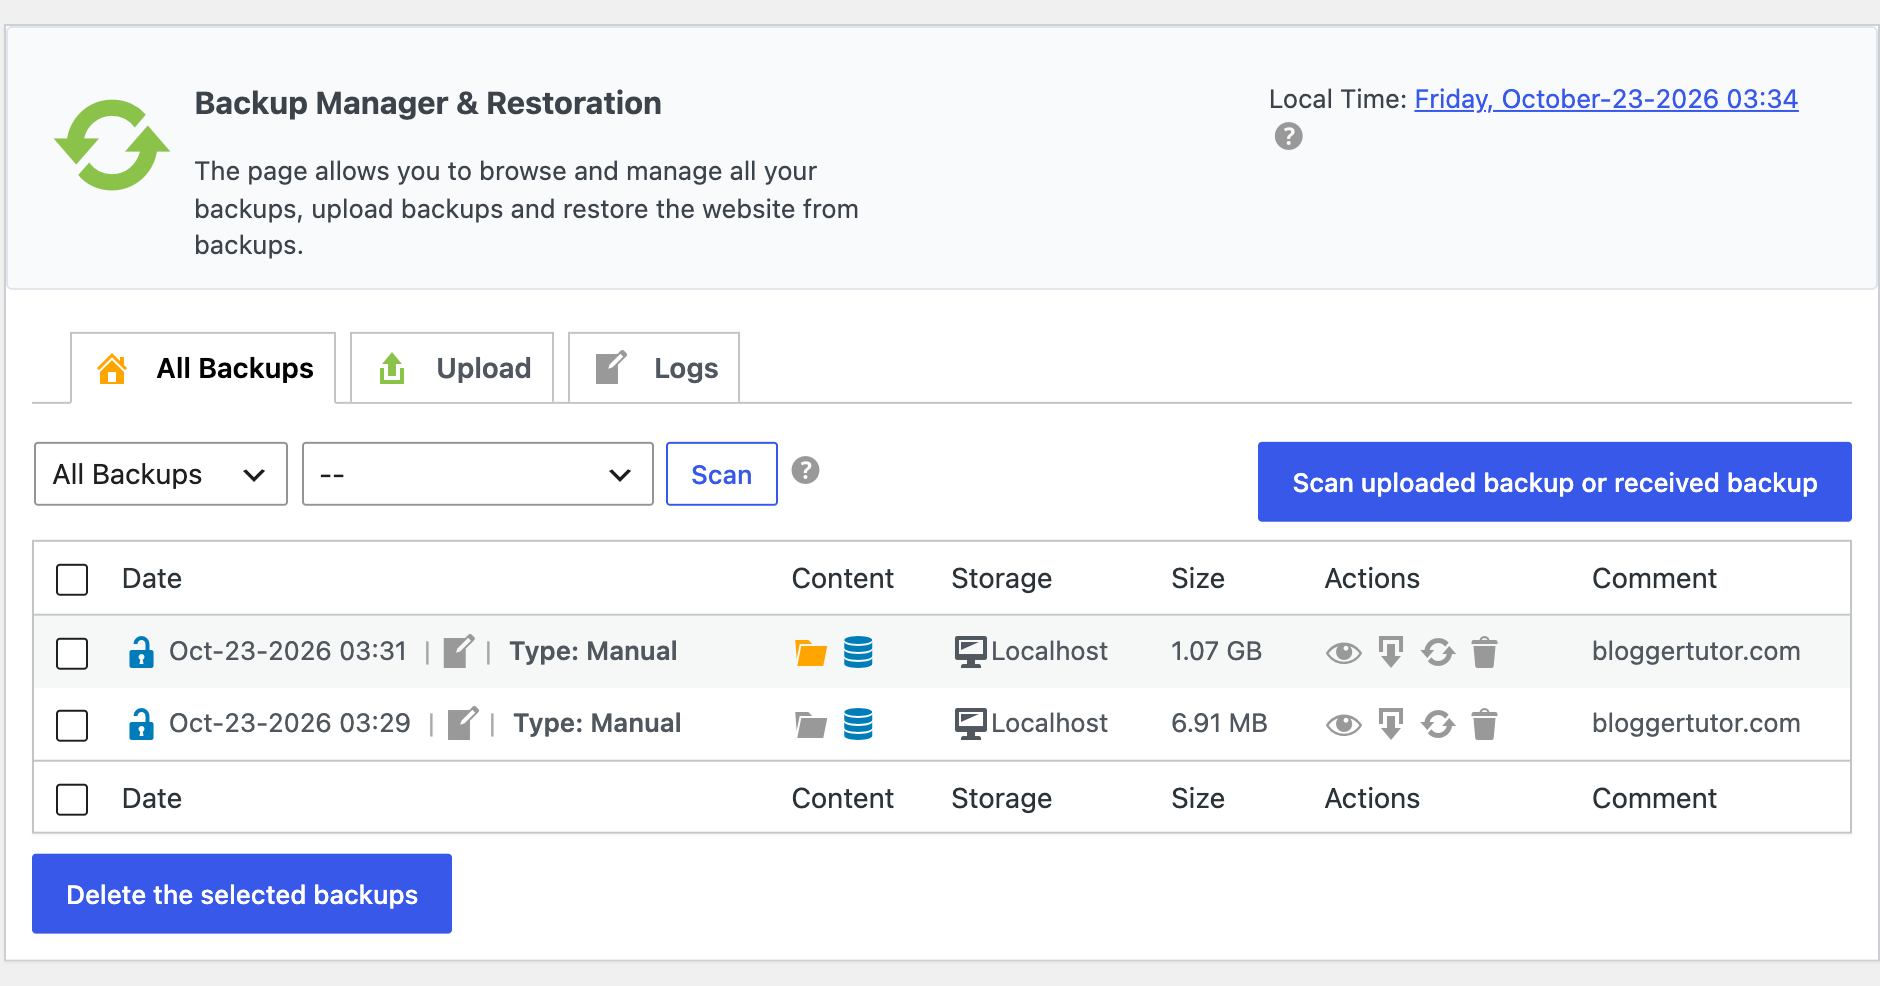This screenshot has height=986, width=1880.
Task: Toggle the select-all checkbox in the table footer
Action: [72, 799]
